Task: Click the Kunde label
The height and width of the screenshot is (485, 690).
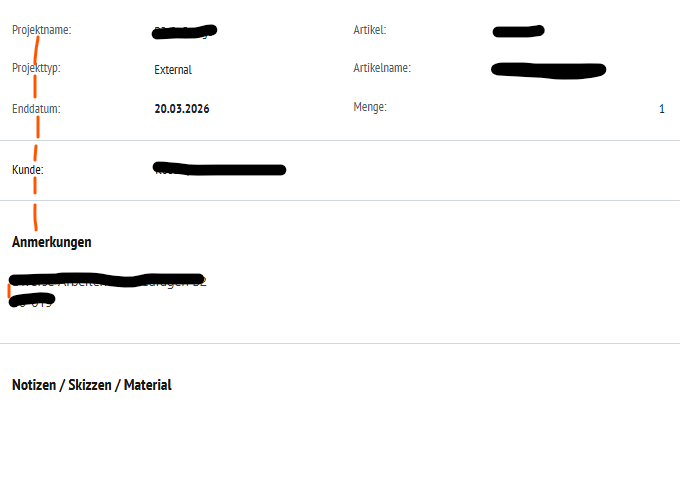Action: [x=28, y=169]
